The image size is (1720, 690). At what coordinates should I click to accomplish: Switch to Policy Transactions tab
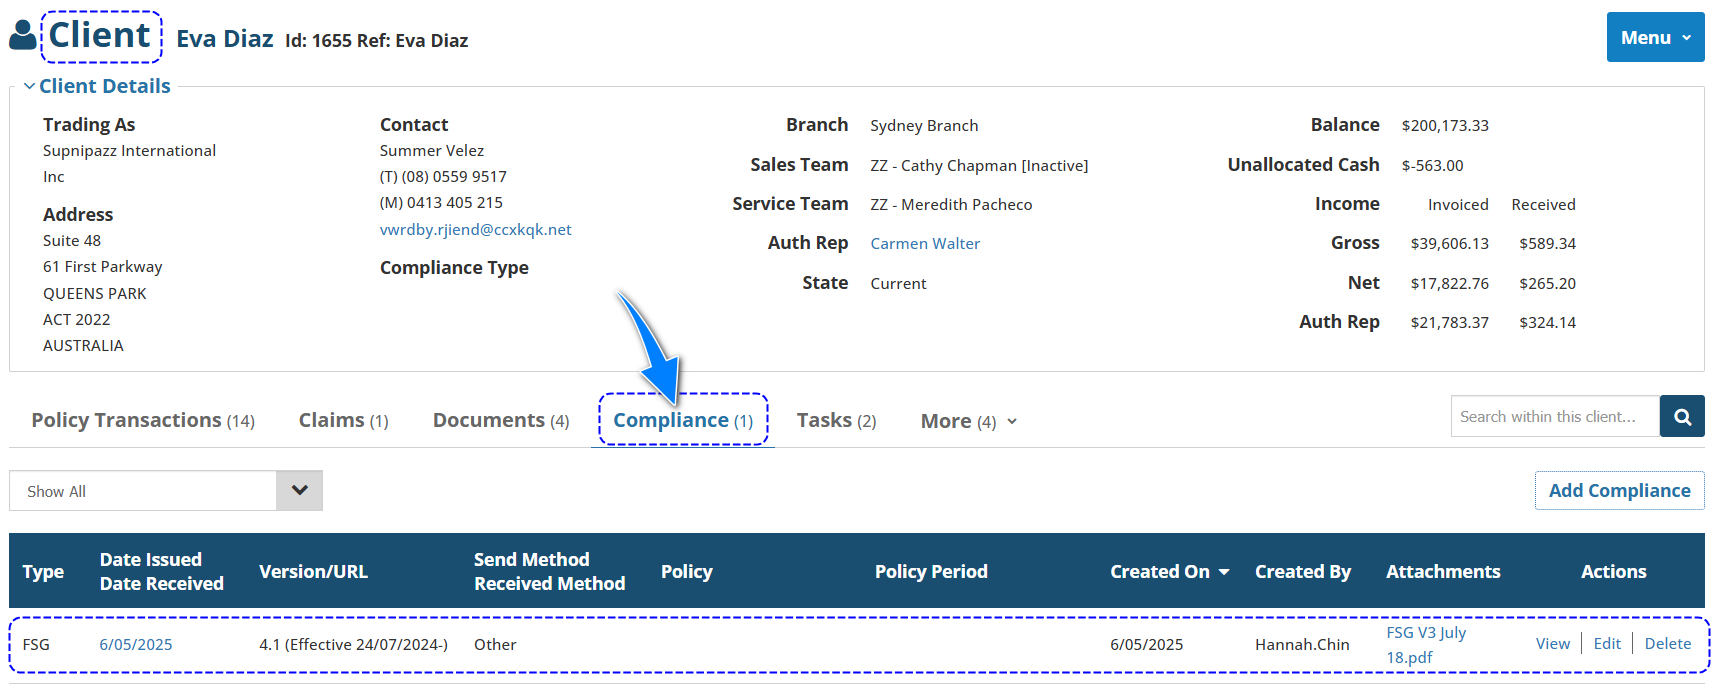pyautogui.click(x=143, y=421)
